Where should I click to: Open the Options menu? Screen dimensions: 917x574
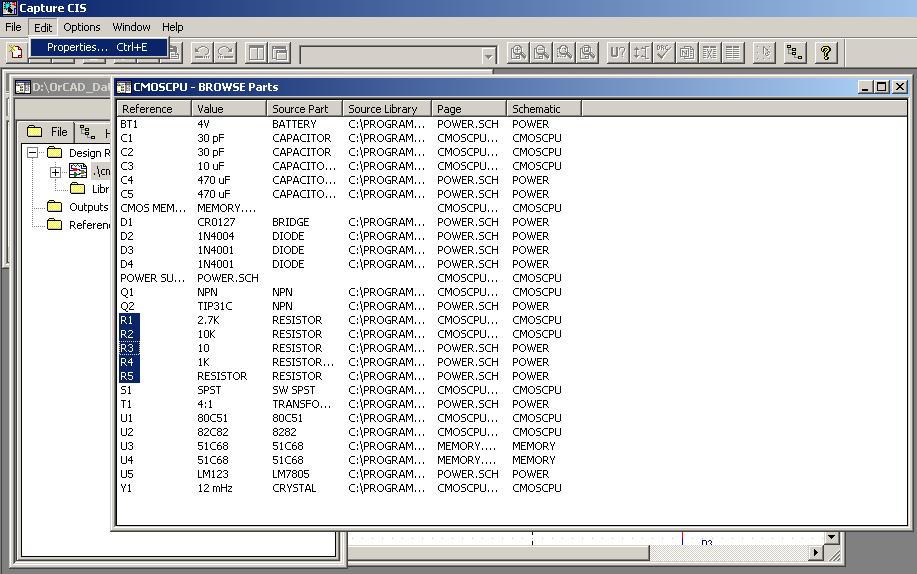click(x=82, y=27)
